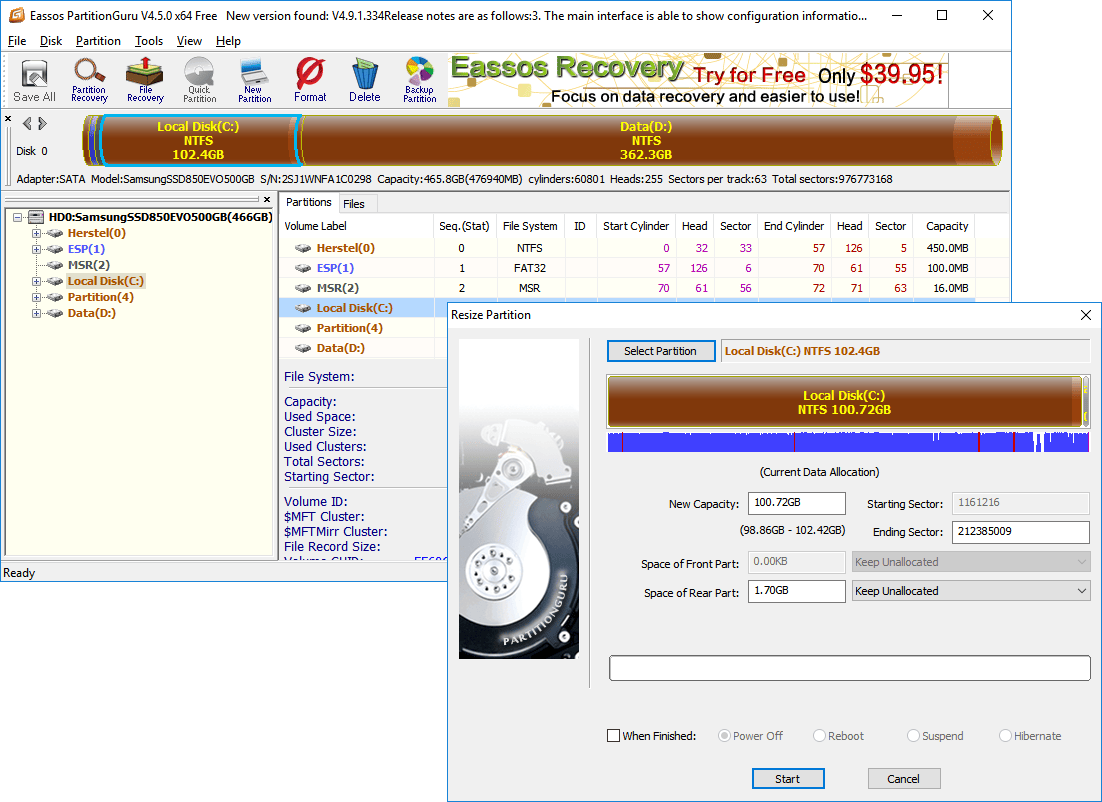Open the Partition menu

[x=98, y=41]
